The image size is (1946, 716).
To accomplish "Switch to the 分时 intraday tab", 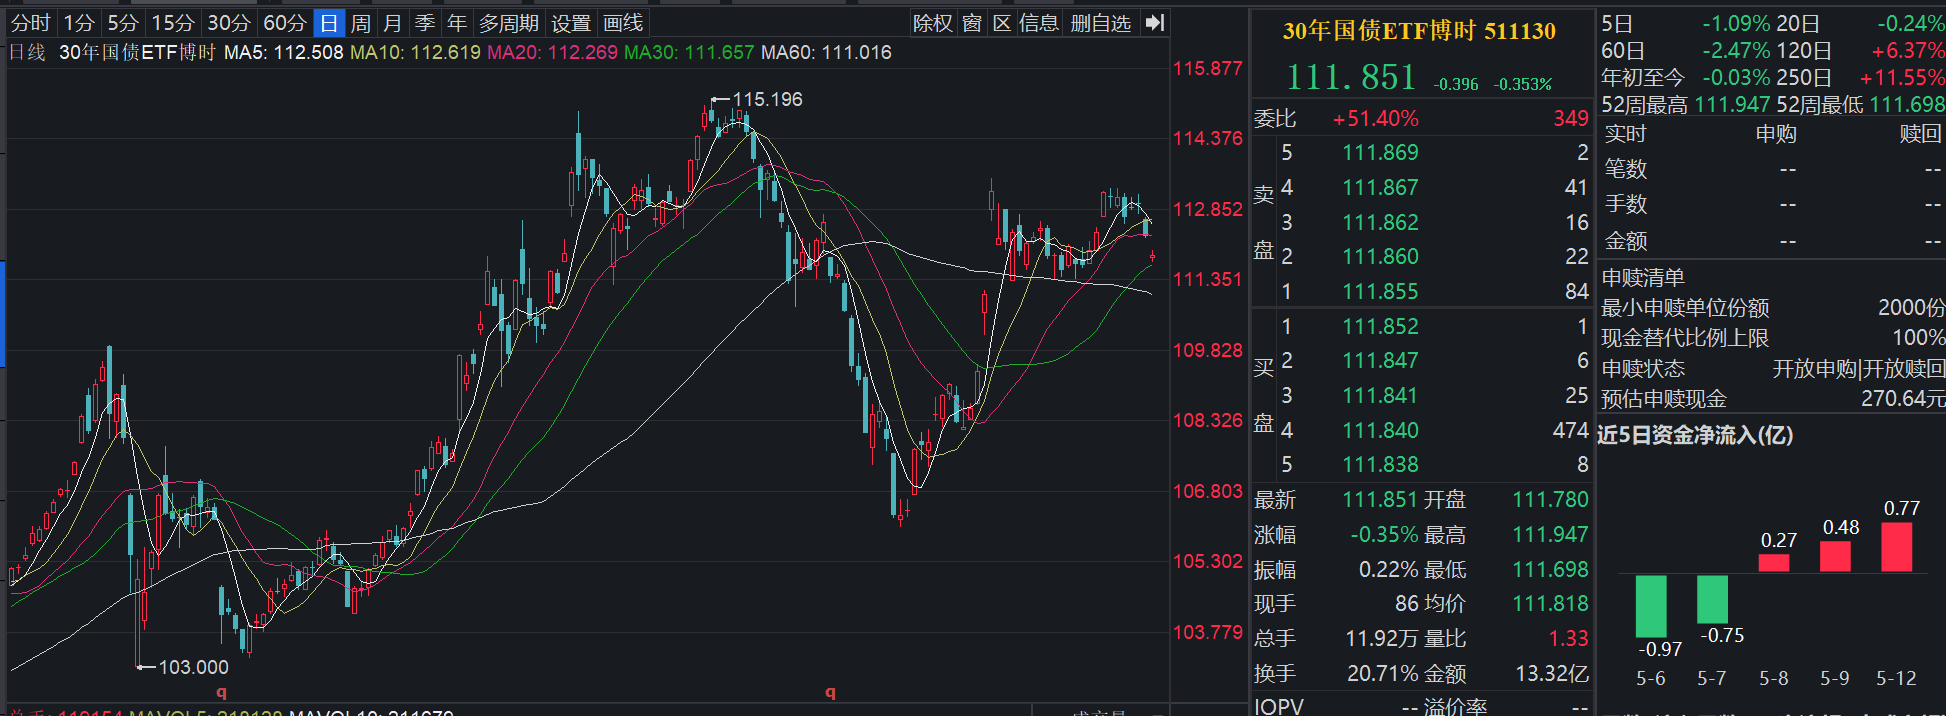I will tap(30, 23).
